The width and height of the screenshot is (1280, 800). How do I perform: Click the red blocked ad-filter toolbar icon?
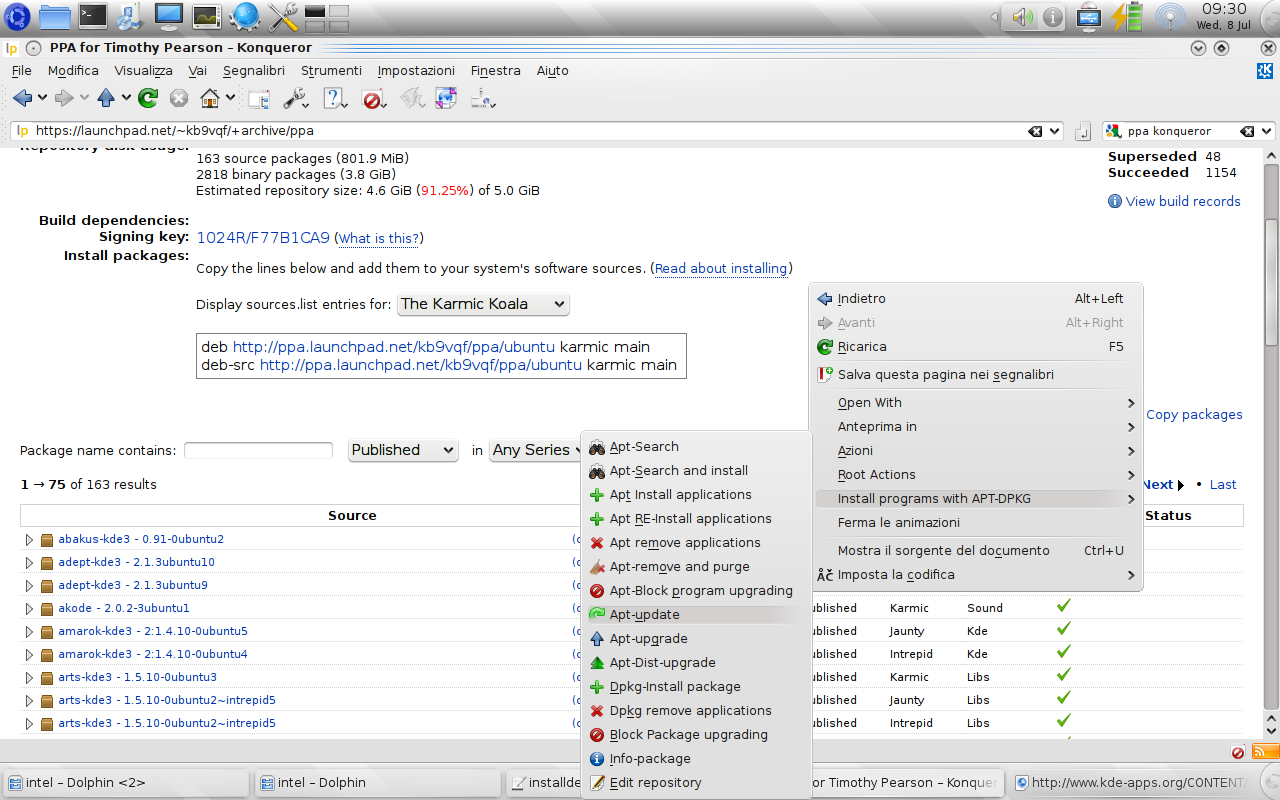[x=373, y=98]
